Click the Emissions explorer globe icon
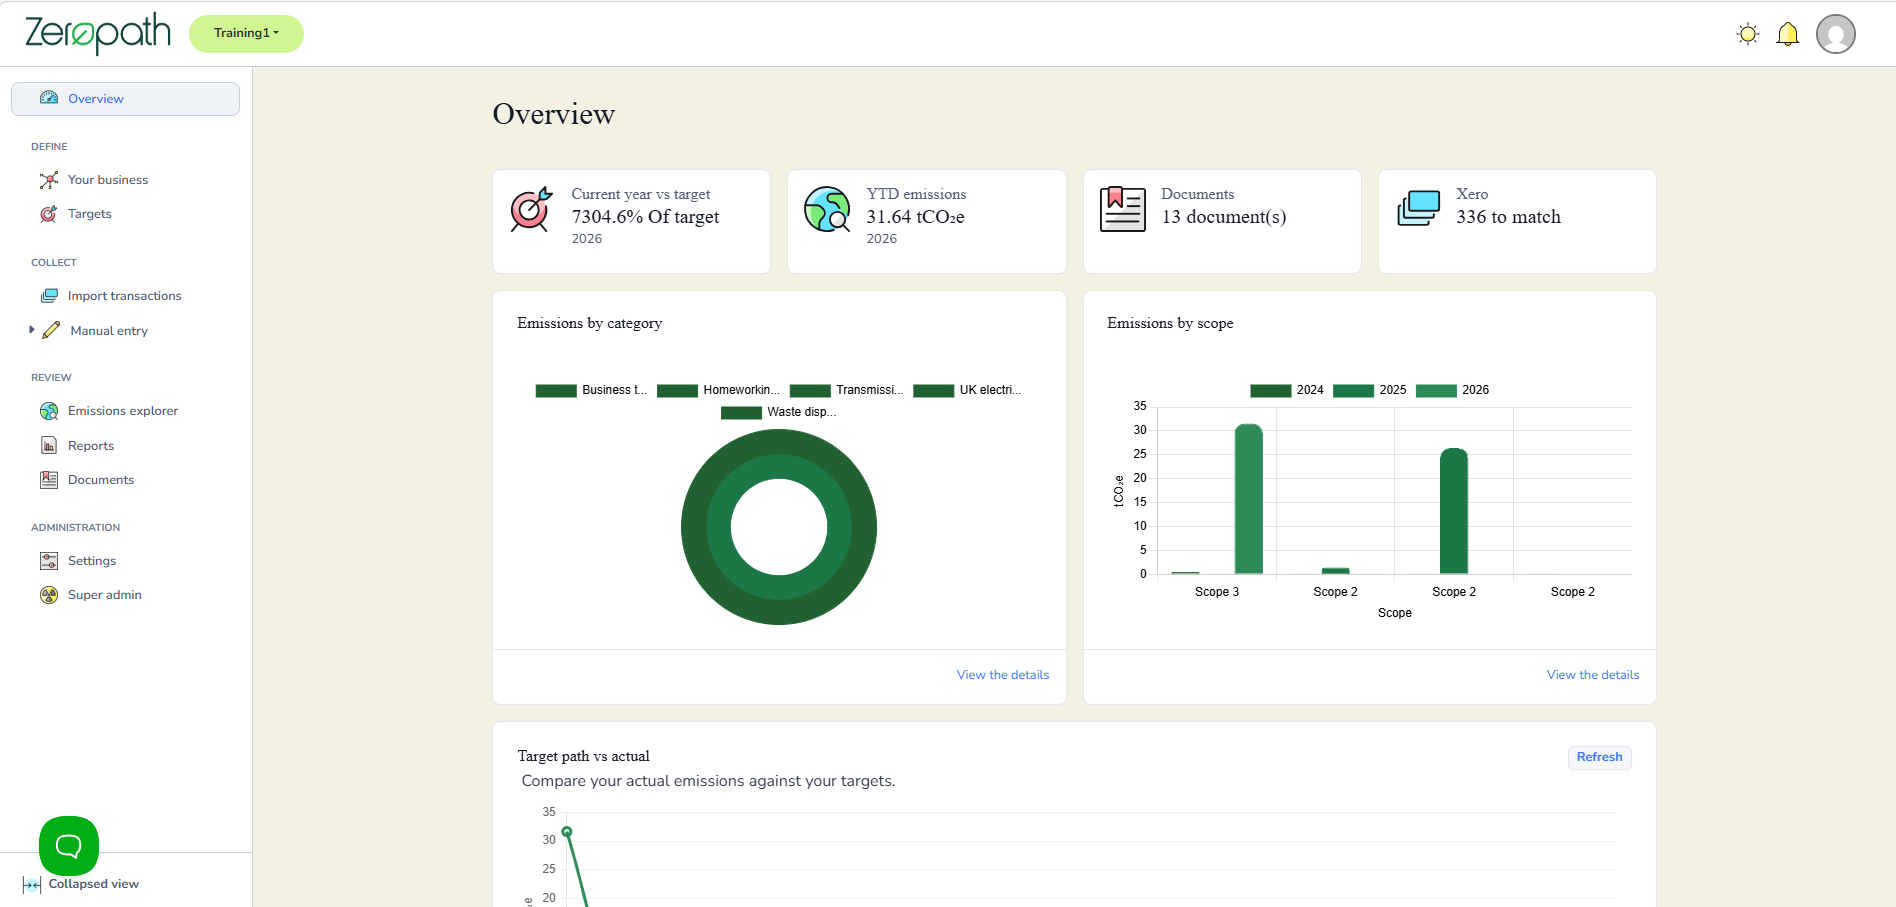This screenshot has height=907, width=1896. 49,411
